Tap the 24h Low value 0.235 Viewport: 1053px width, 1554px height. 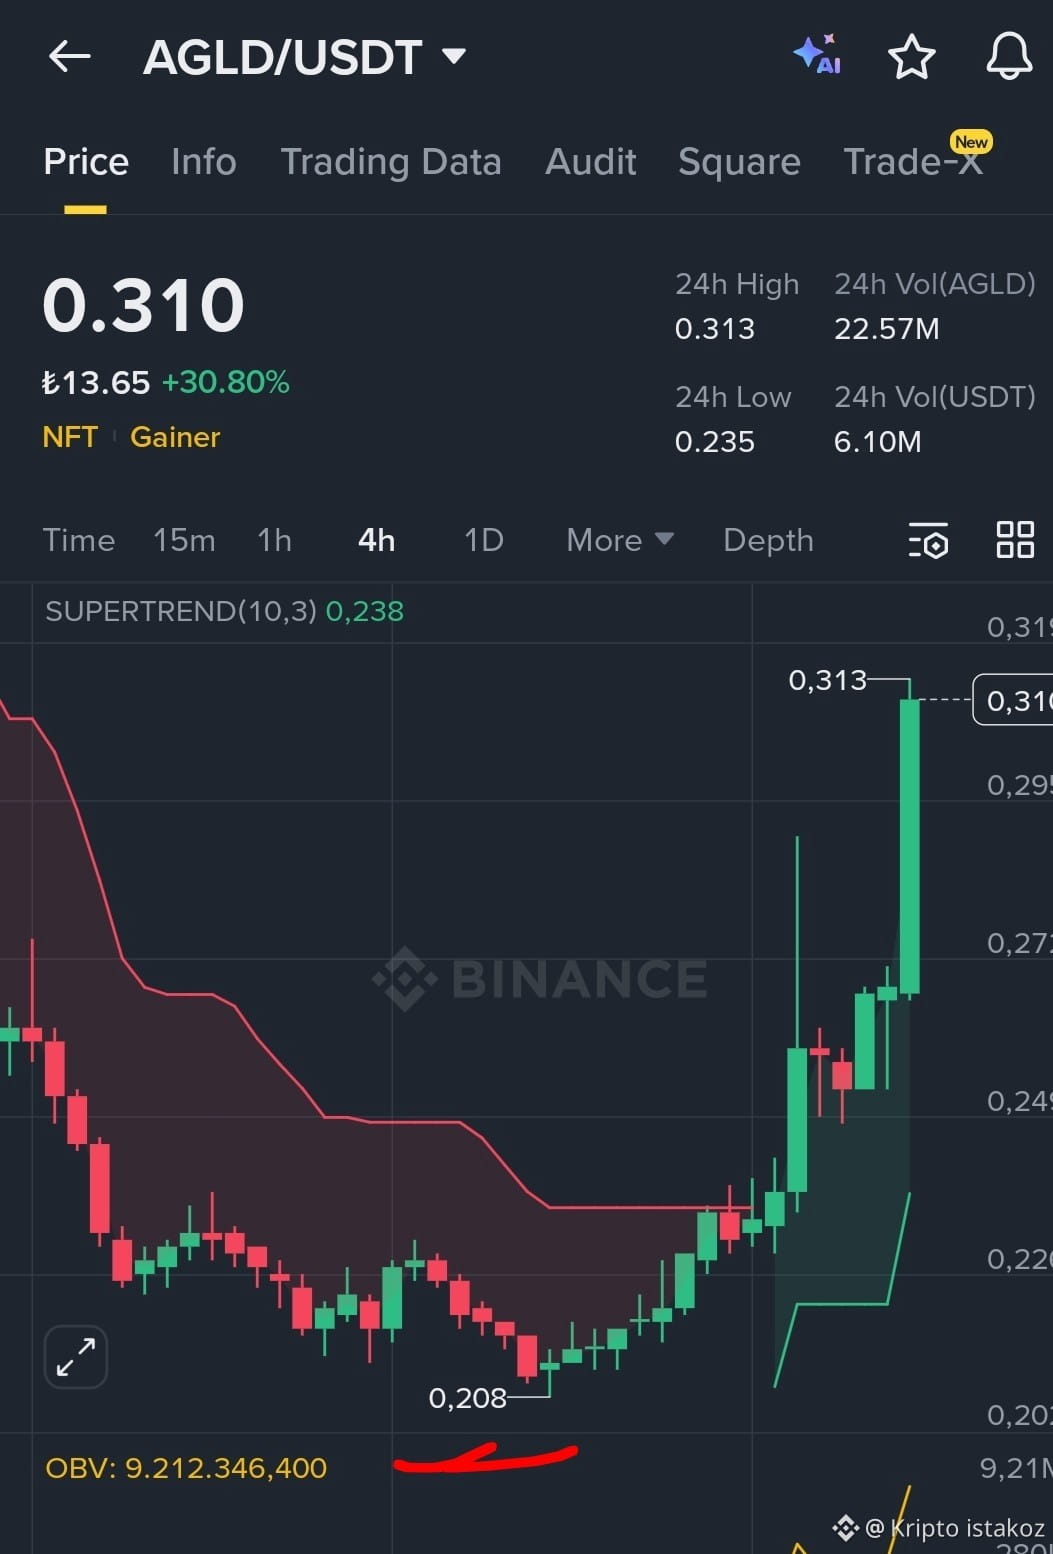pyautogui.click(x=715, y=442)
